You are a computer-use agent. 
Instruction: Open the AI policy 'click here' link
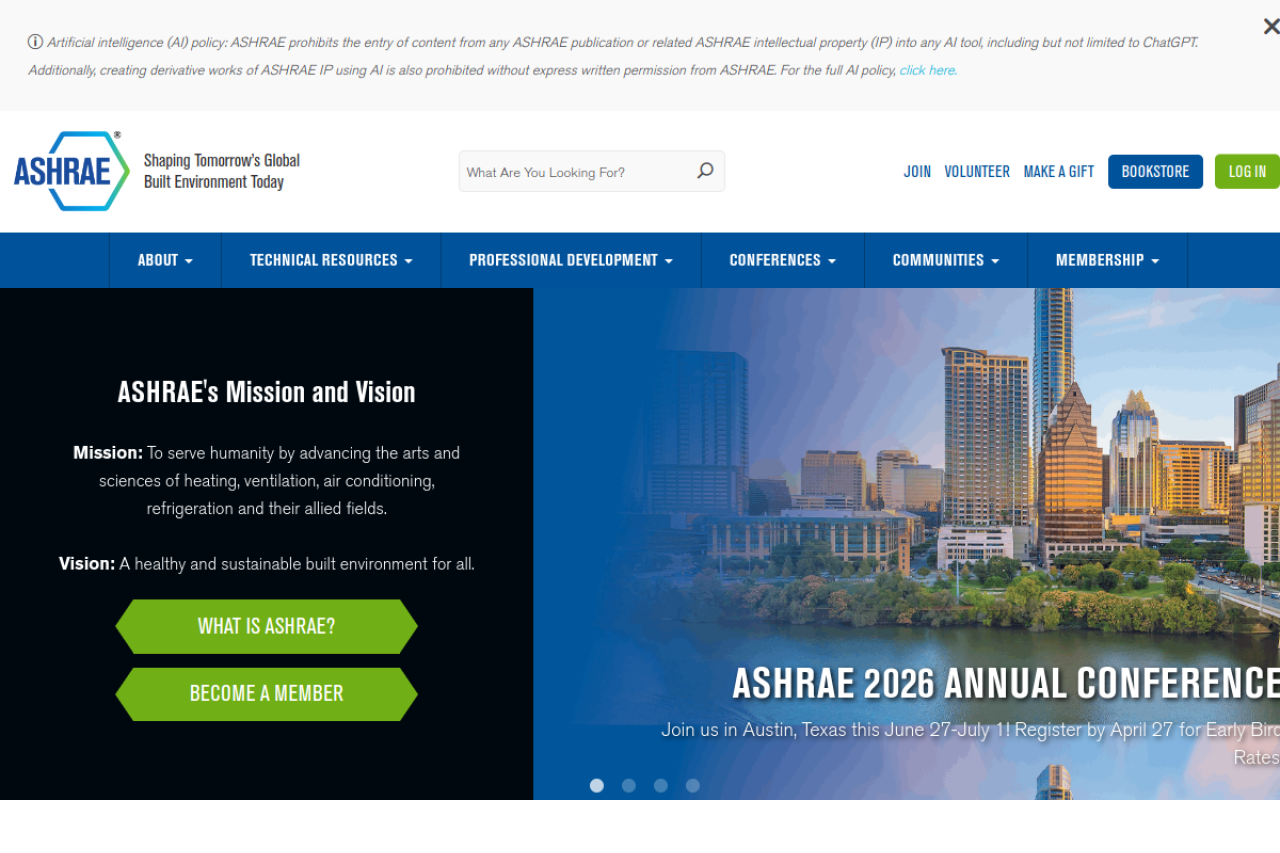point(928,70)
